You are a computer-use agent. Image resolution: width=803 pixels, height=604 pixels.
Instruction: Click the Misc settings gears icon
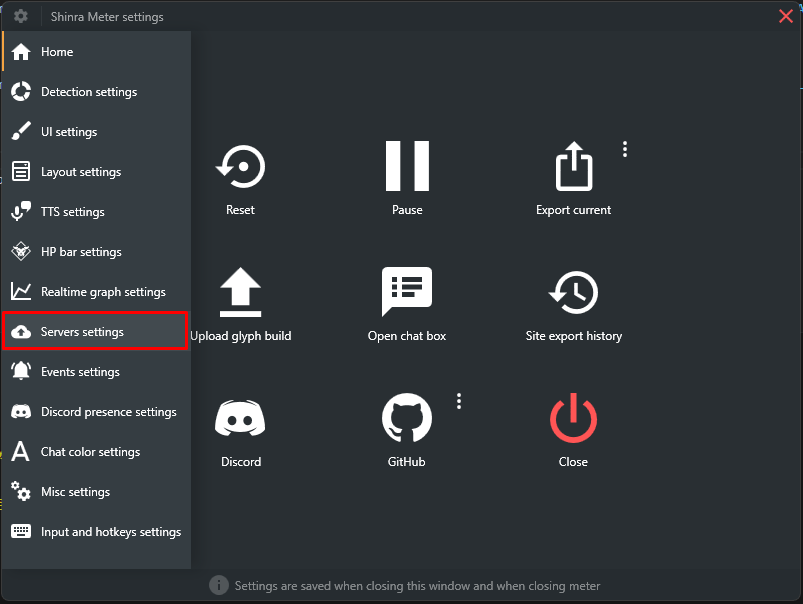point(20,491)
